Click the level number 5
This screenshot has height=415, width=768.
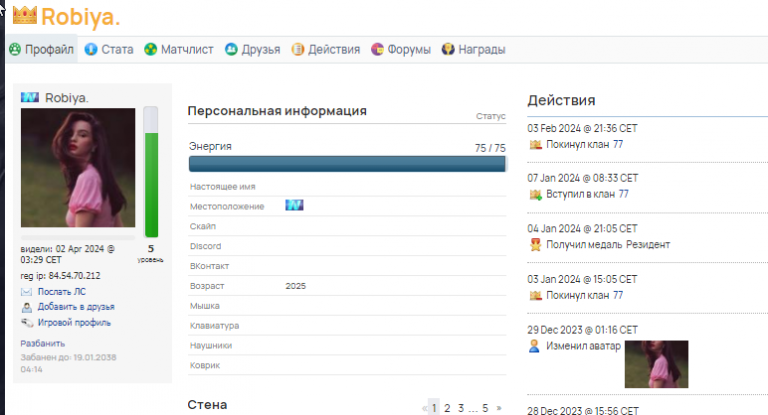point(151,249)
